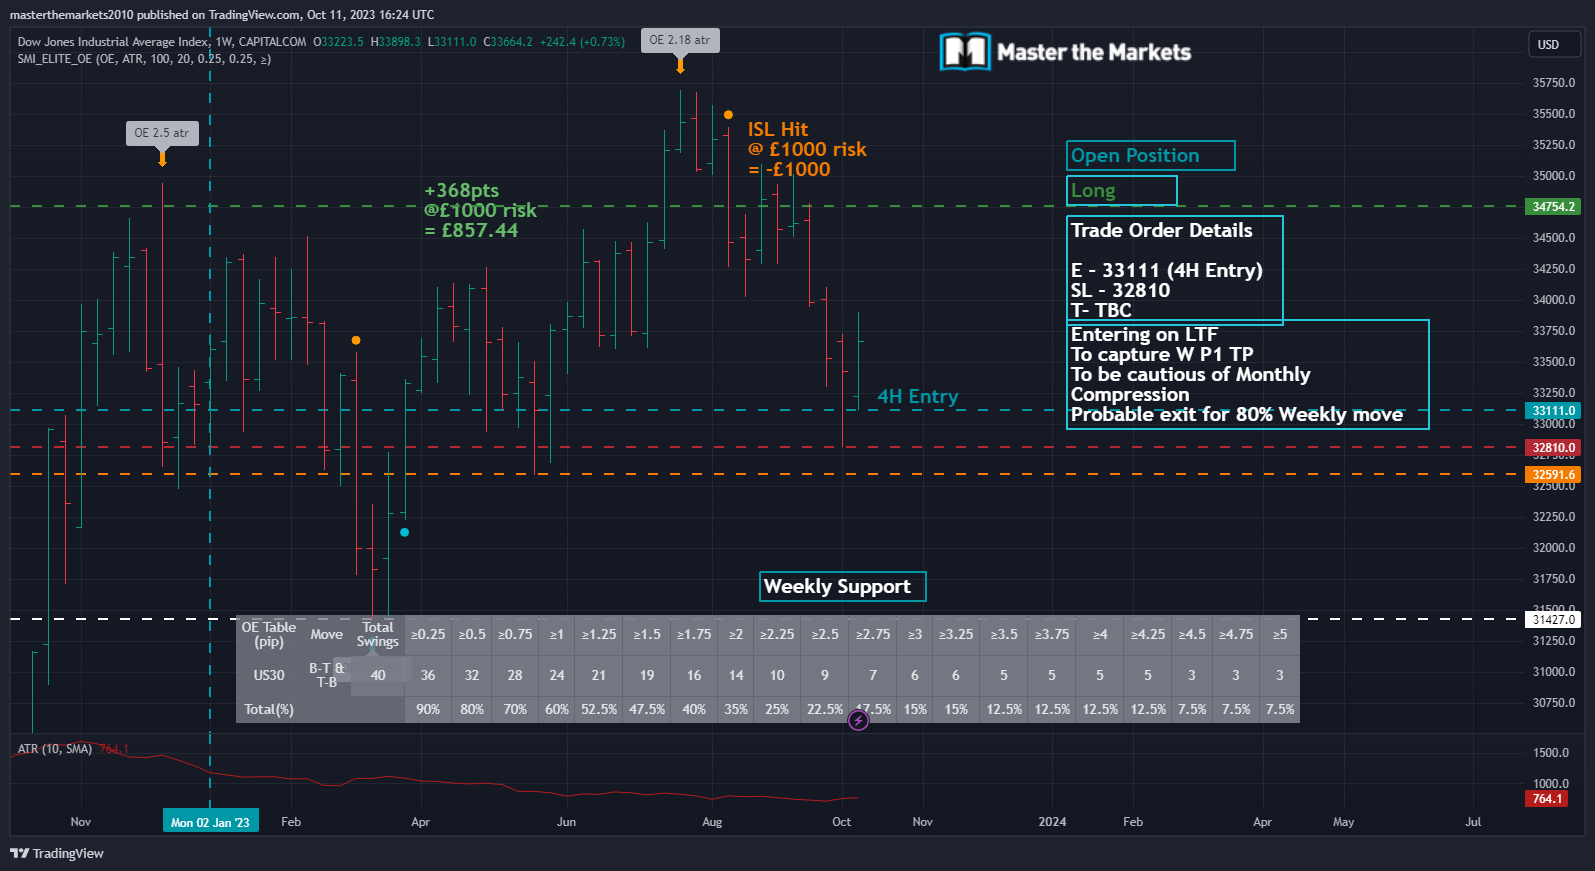Click the Move header cell in table
Image resolution: width=1595 pixels, height=871 pixels.
pos(326,635)
